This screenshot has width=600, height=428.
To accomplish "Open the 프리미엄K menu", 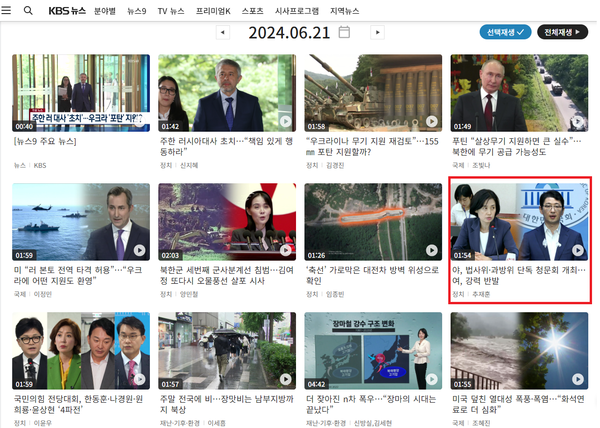I will pyautogui.click(x=213, y=11).
